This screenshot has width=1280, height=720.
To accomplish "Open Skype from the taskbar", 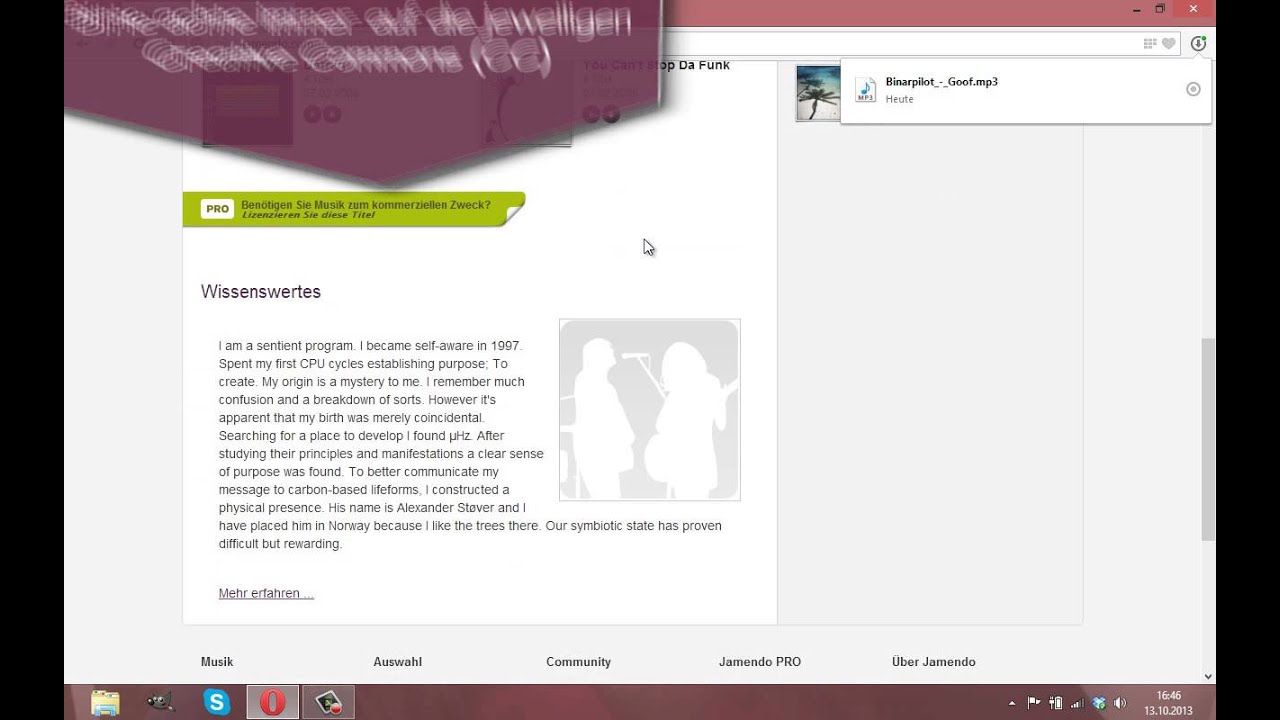I will [216, 703].
